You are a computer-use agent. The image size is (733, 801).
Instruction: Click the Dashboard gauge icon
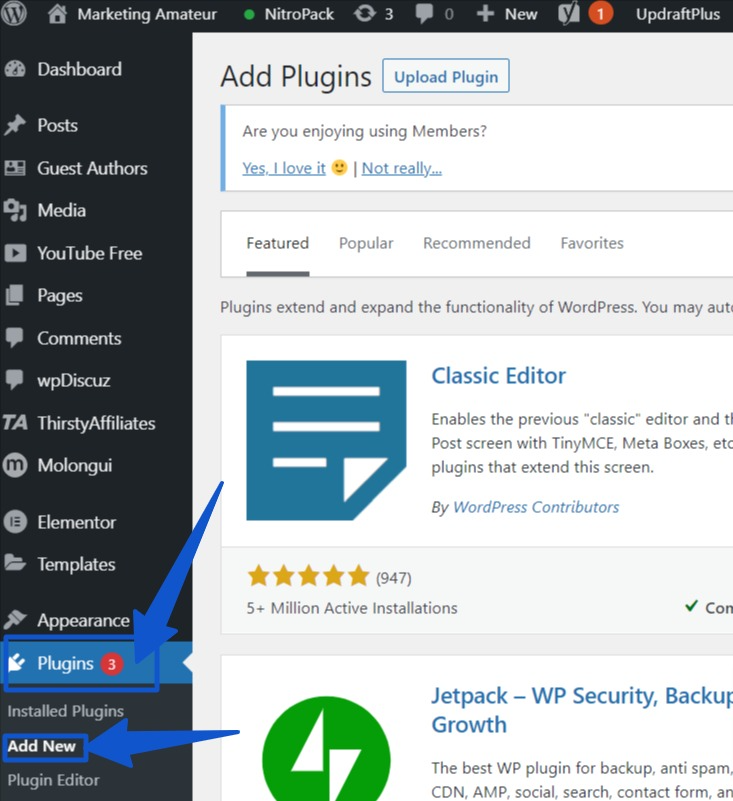click(15, 69)
